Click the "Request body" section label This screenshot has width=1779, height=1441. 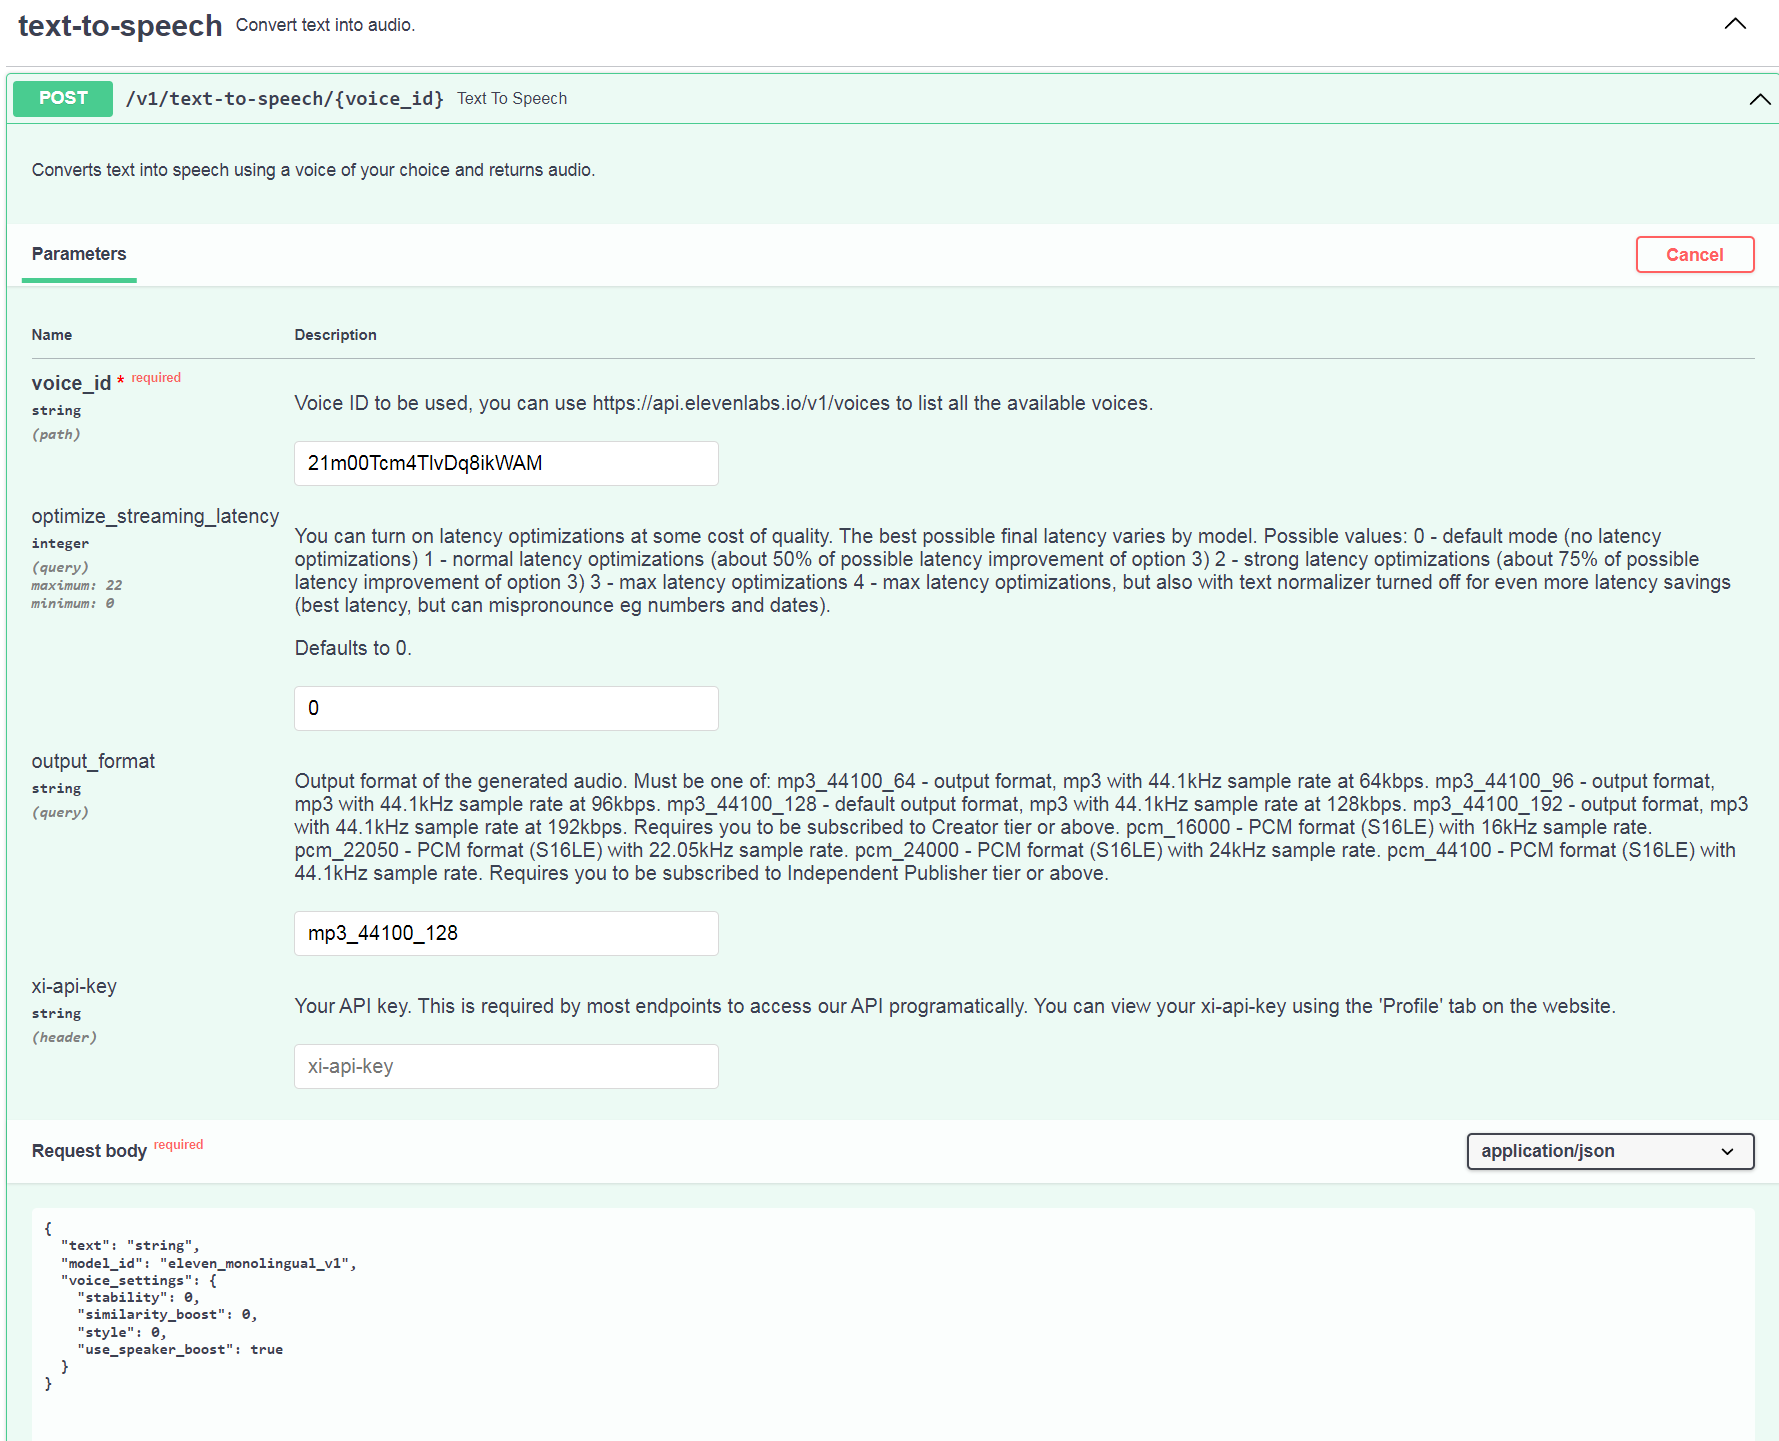[x=89, y=1151]
